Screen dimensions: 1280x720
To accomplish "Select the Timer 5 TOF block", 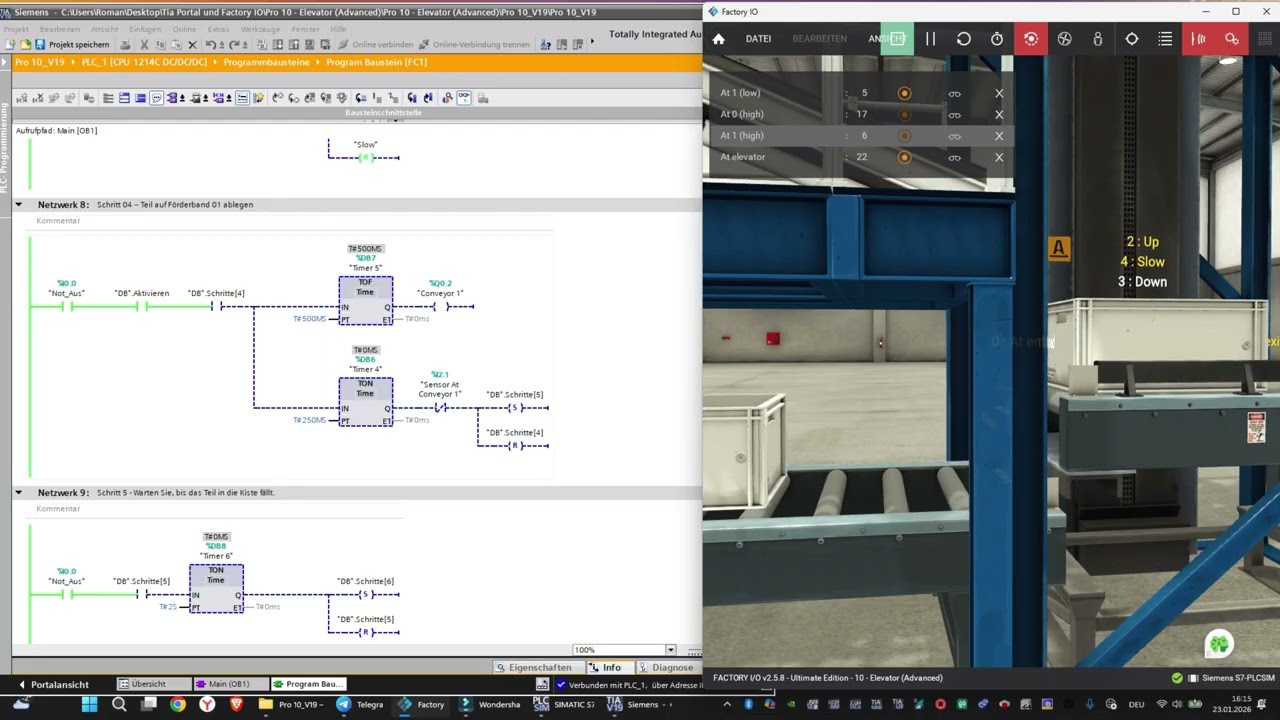I will 365,301.
